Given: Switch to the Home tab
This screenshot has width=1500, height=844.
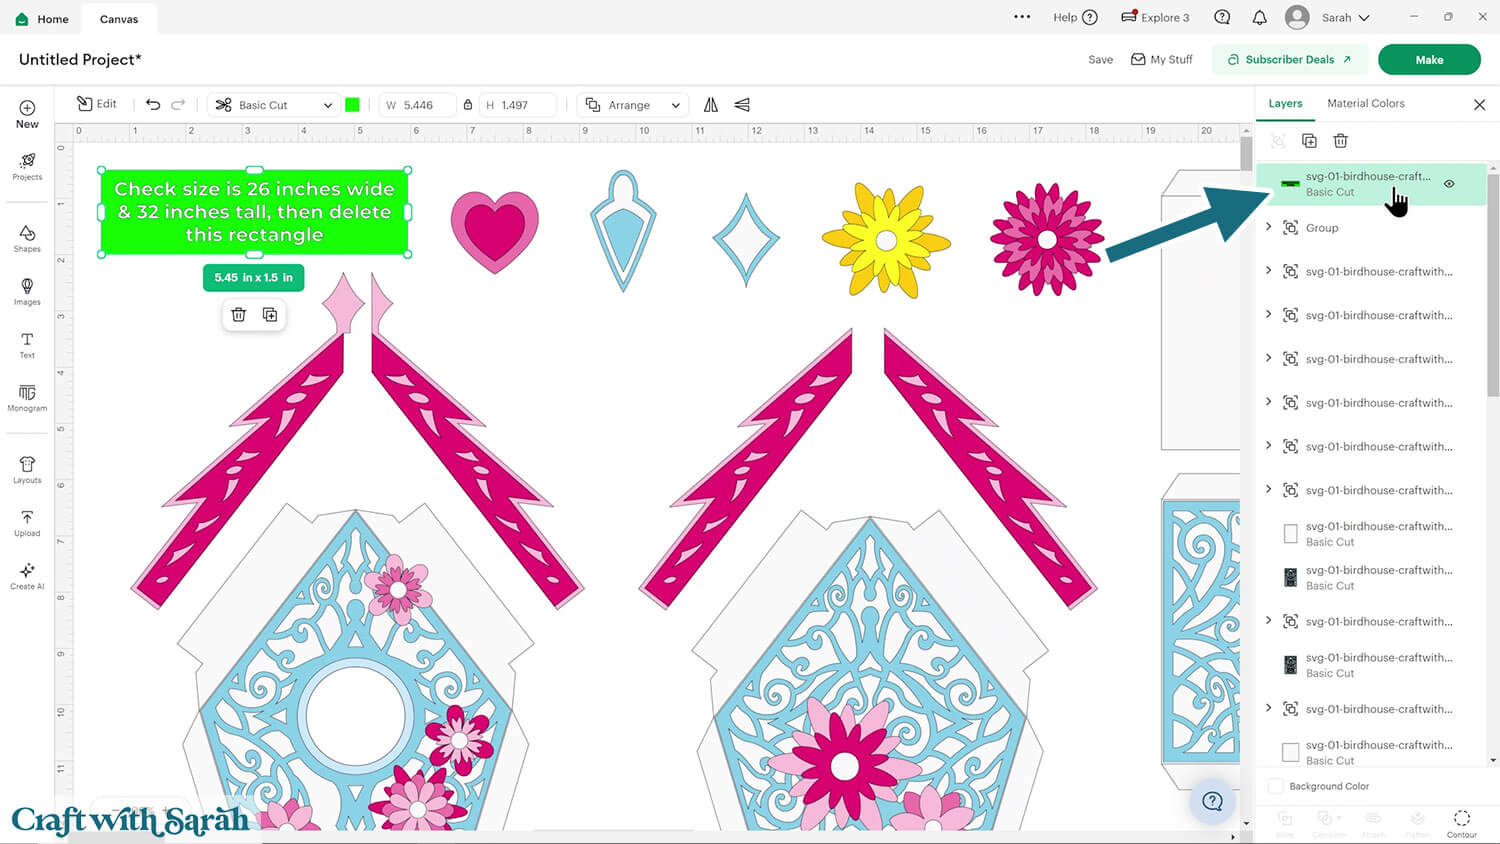Looking at the screenshot, I should (42, 19).
